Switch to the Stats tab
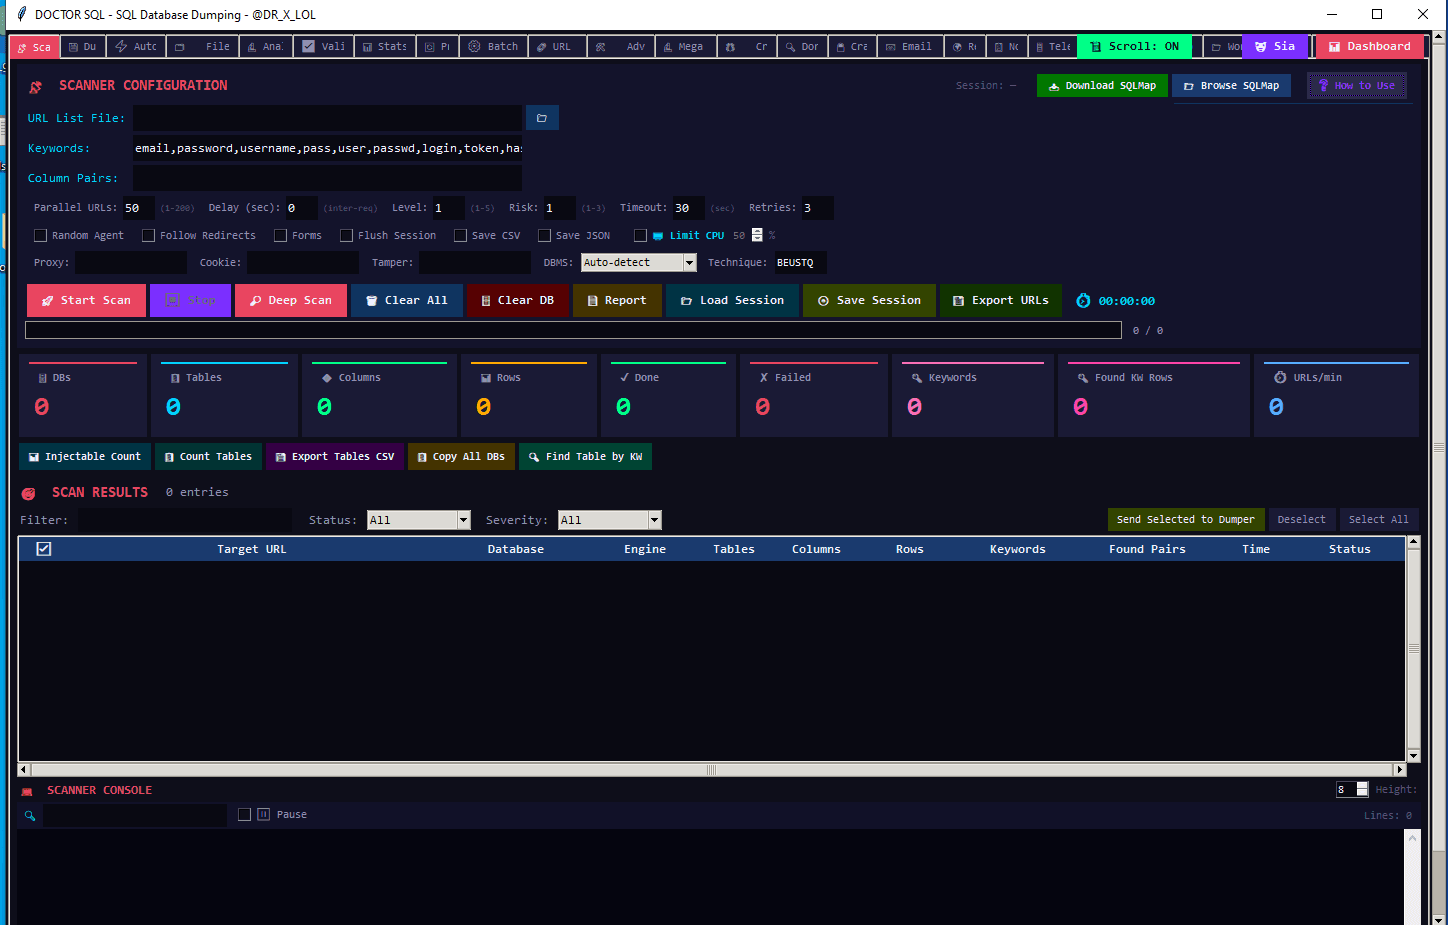 384,47
